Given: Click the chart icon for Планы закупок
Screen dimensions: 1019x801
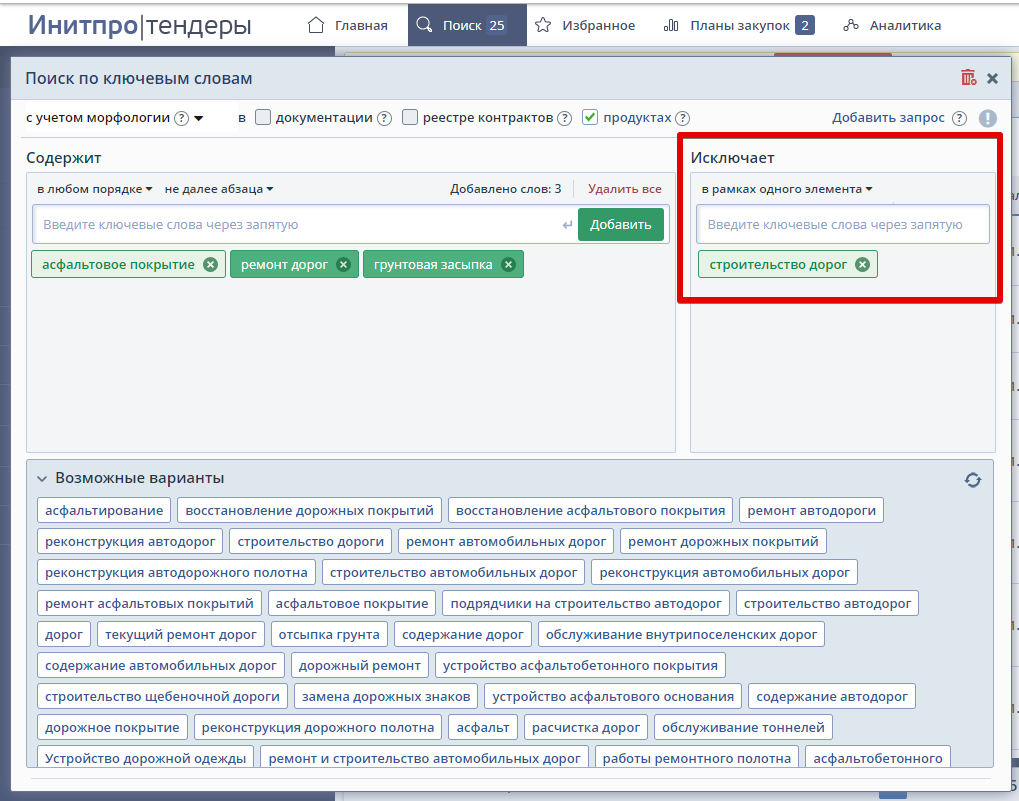Looking at the screenshot, I should pyautogui.click(x=671, y=25).
